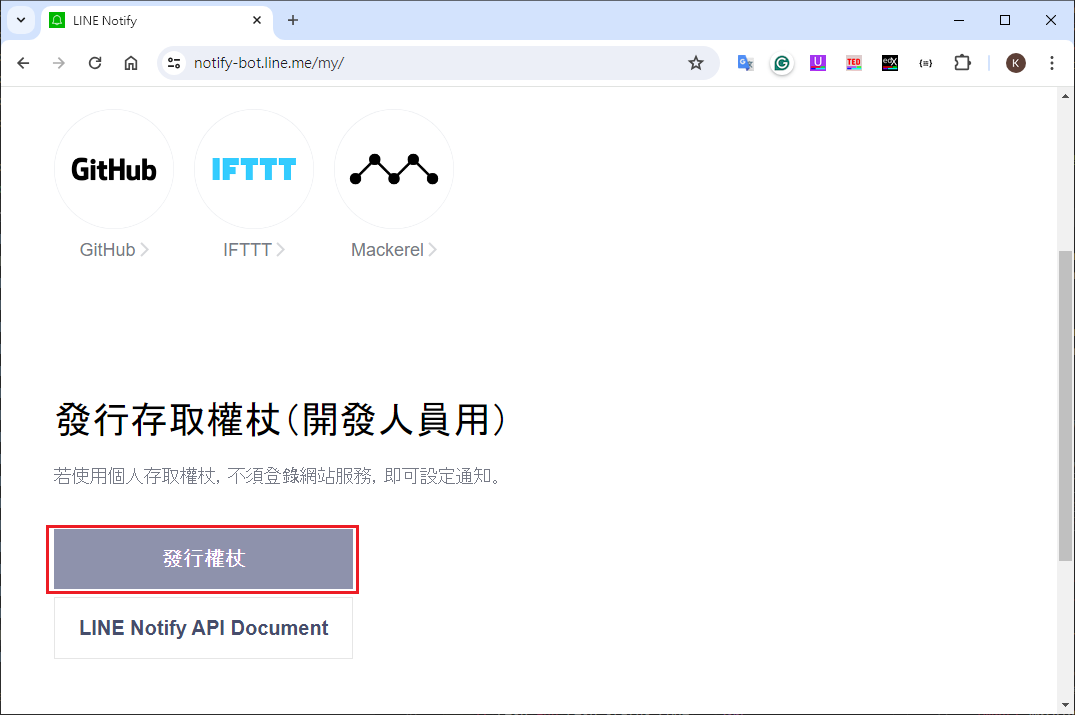Click the page vertical scrollbar
Viewport: 1075px width, 715px height.
point(1066,400)
